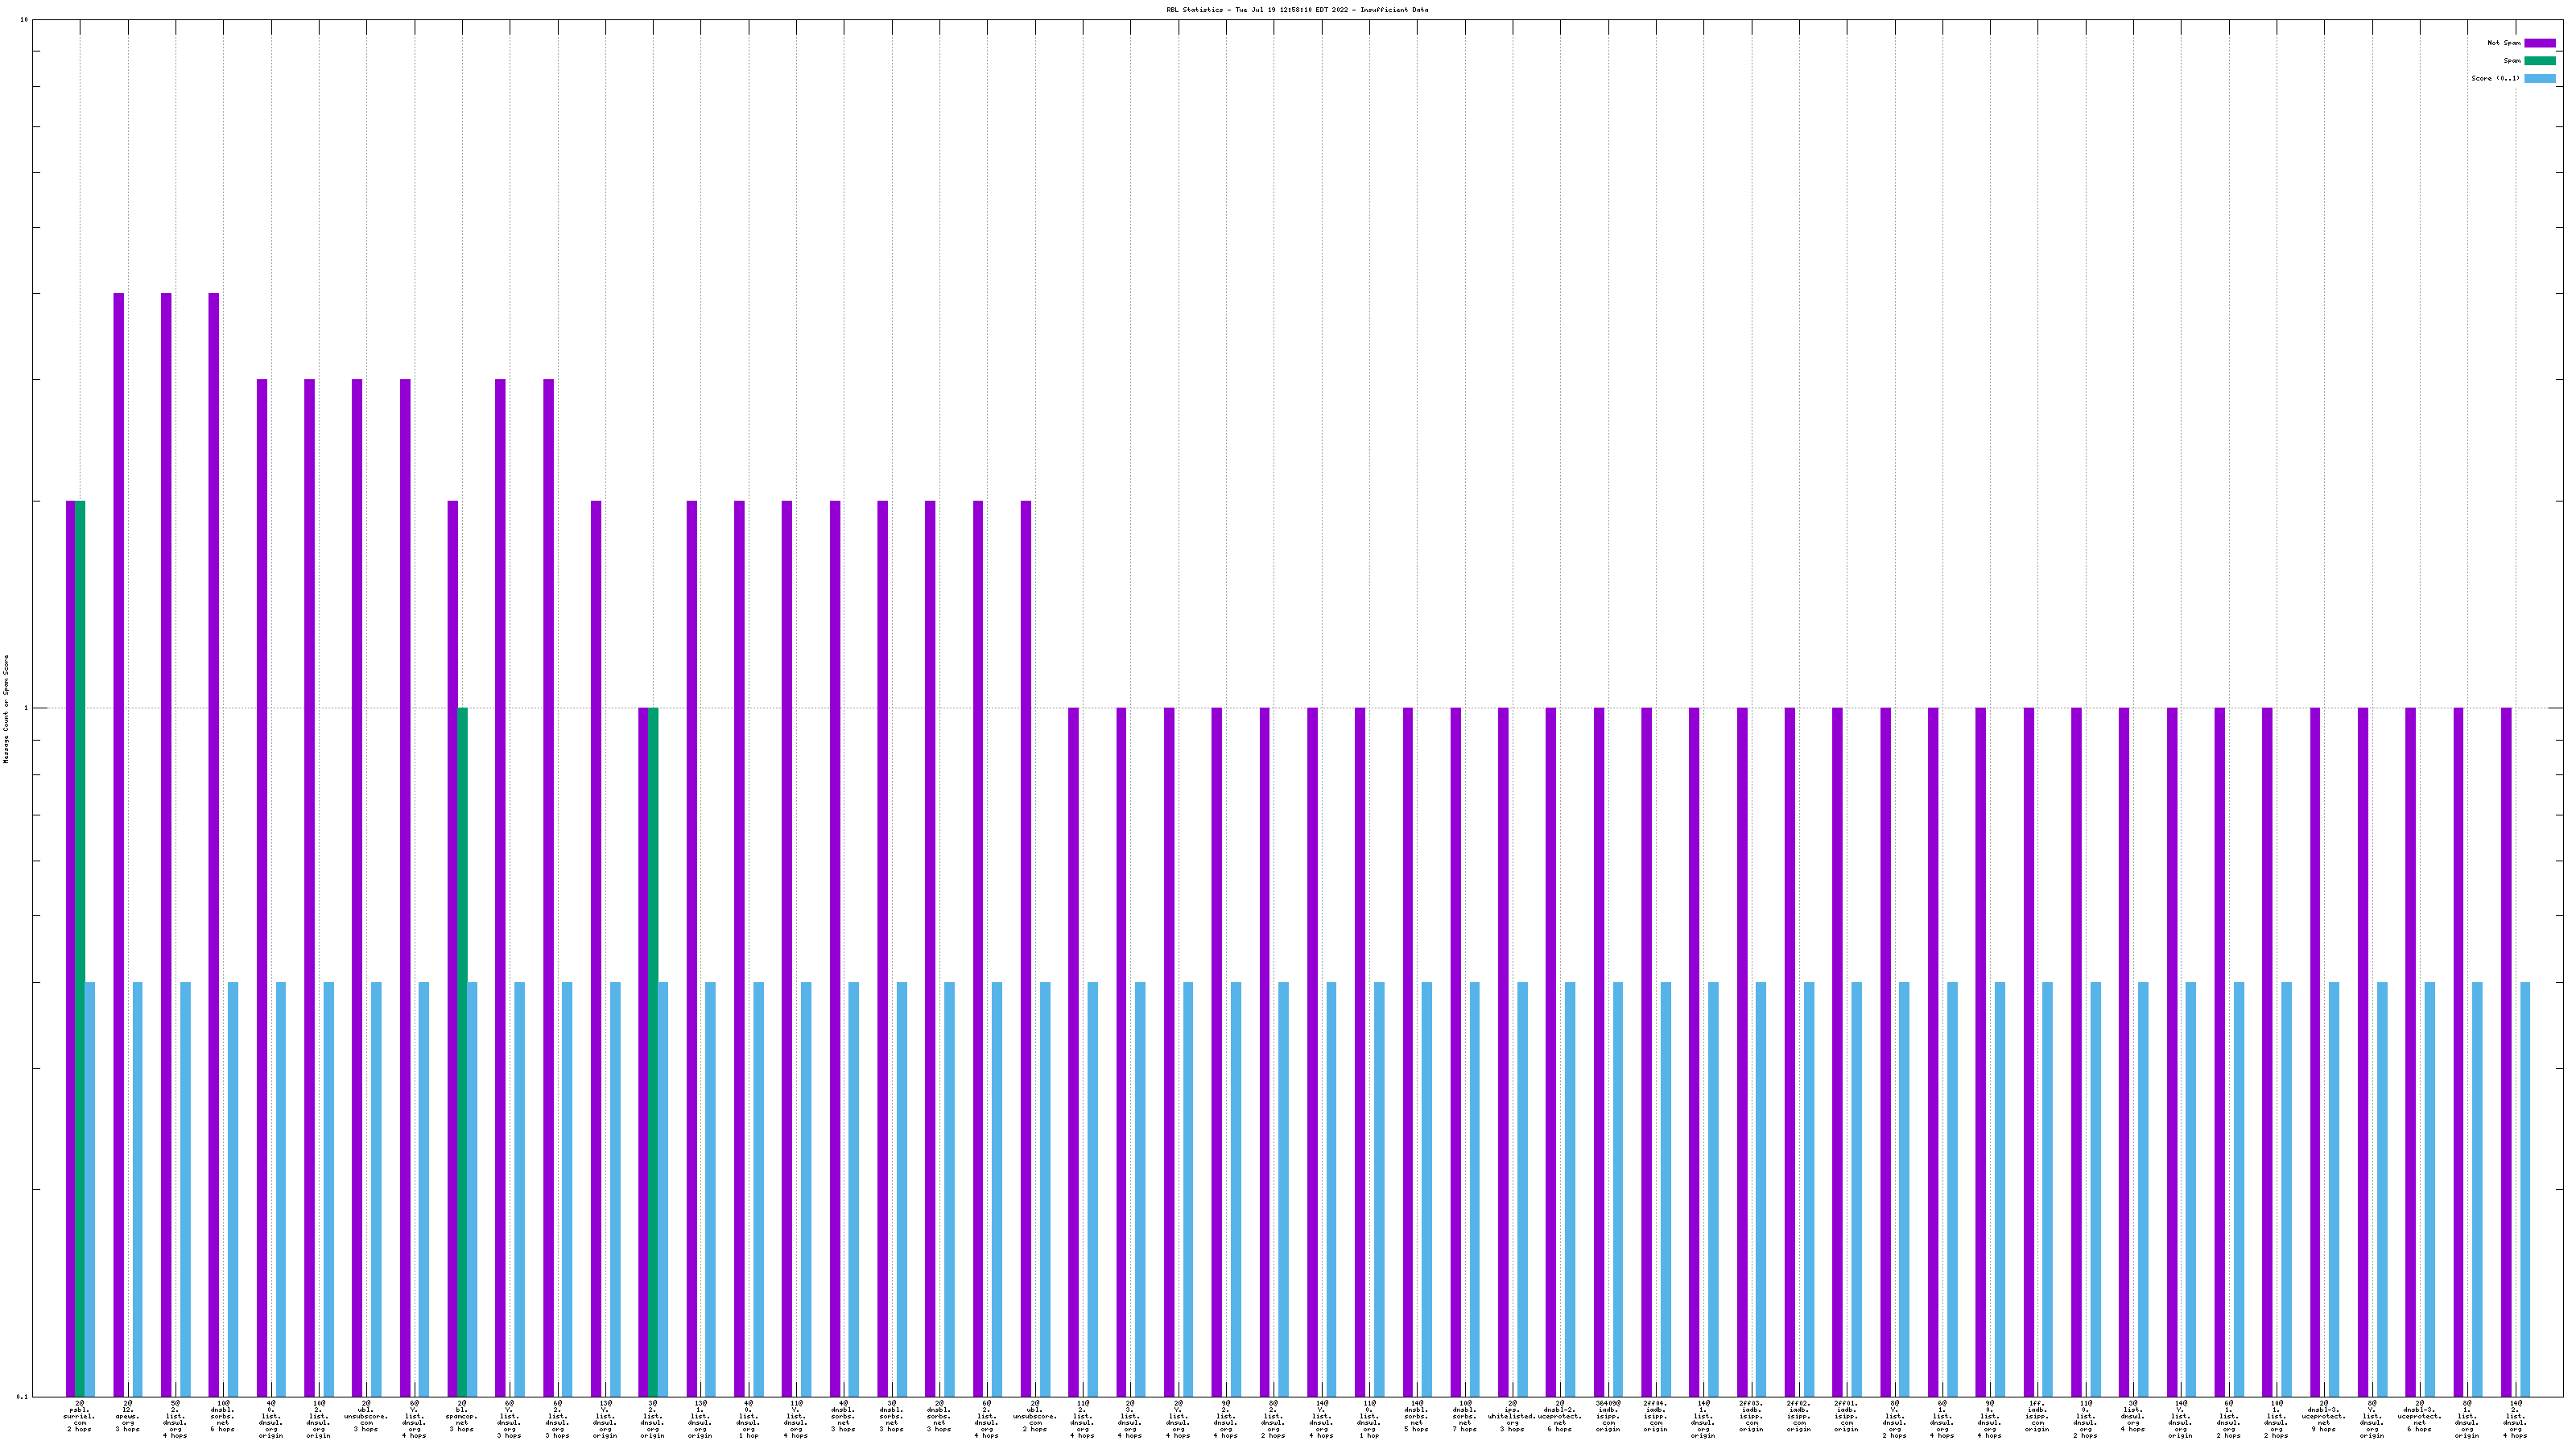This screenshot has height=1449, width=2576.
Task: Click the Message Count or Spam Score axis title
Action: (6, 709)
